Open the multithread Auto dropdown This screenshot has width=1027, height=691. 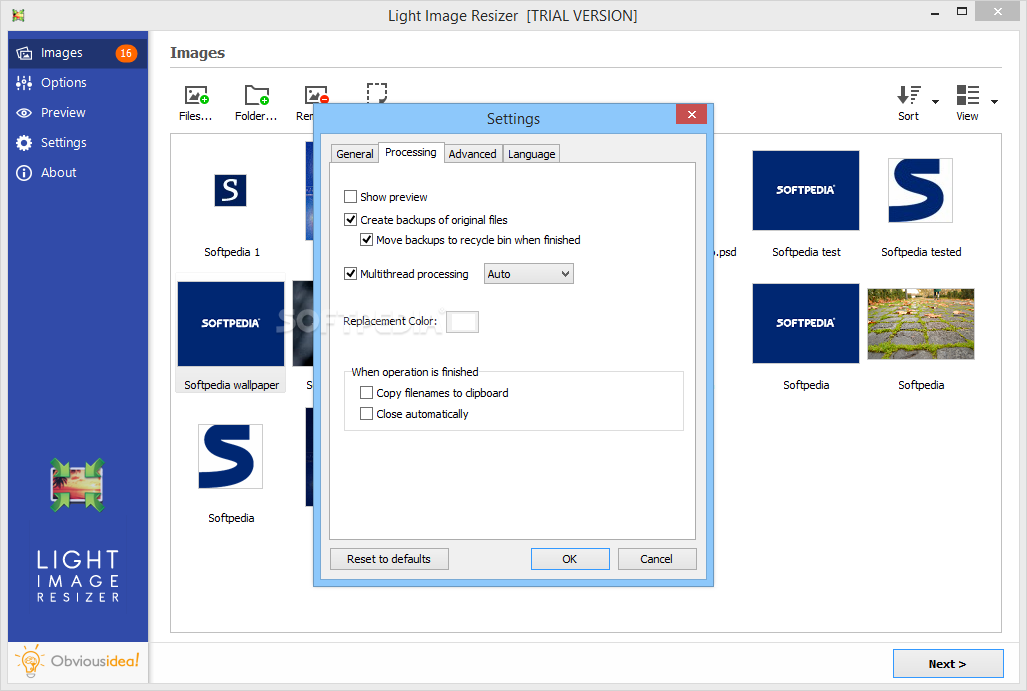pos(529,274)
